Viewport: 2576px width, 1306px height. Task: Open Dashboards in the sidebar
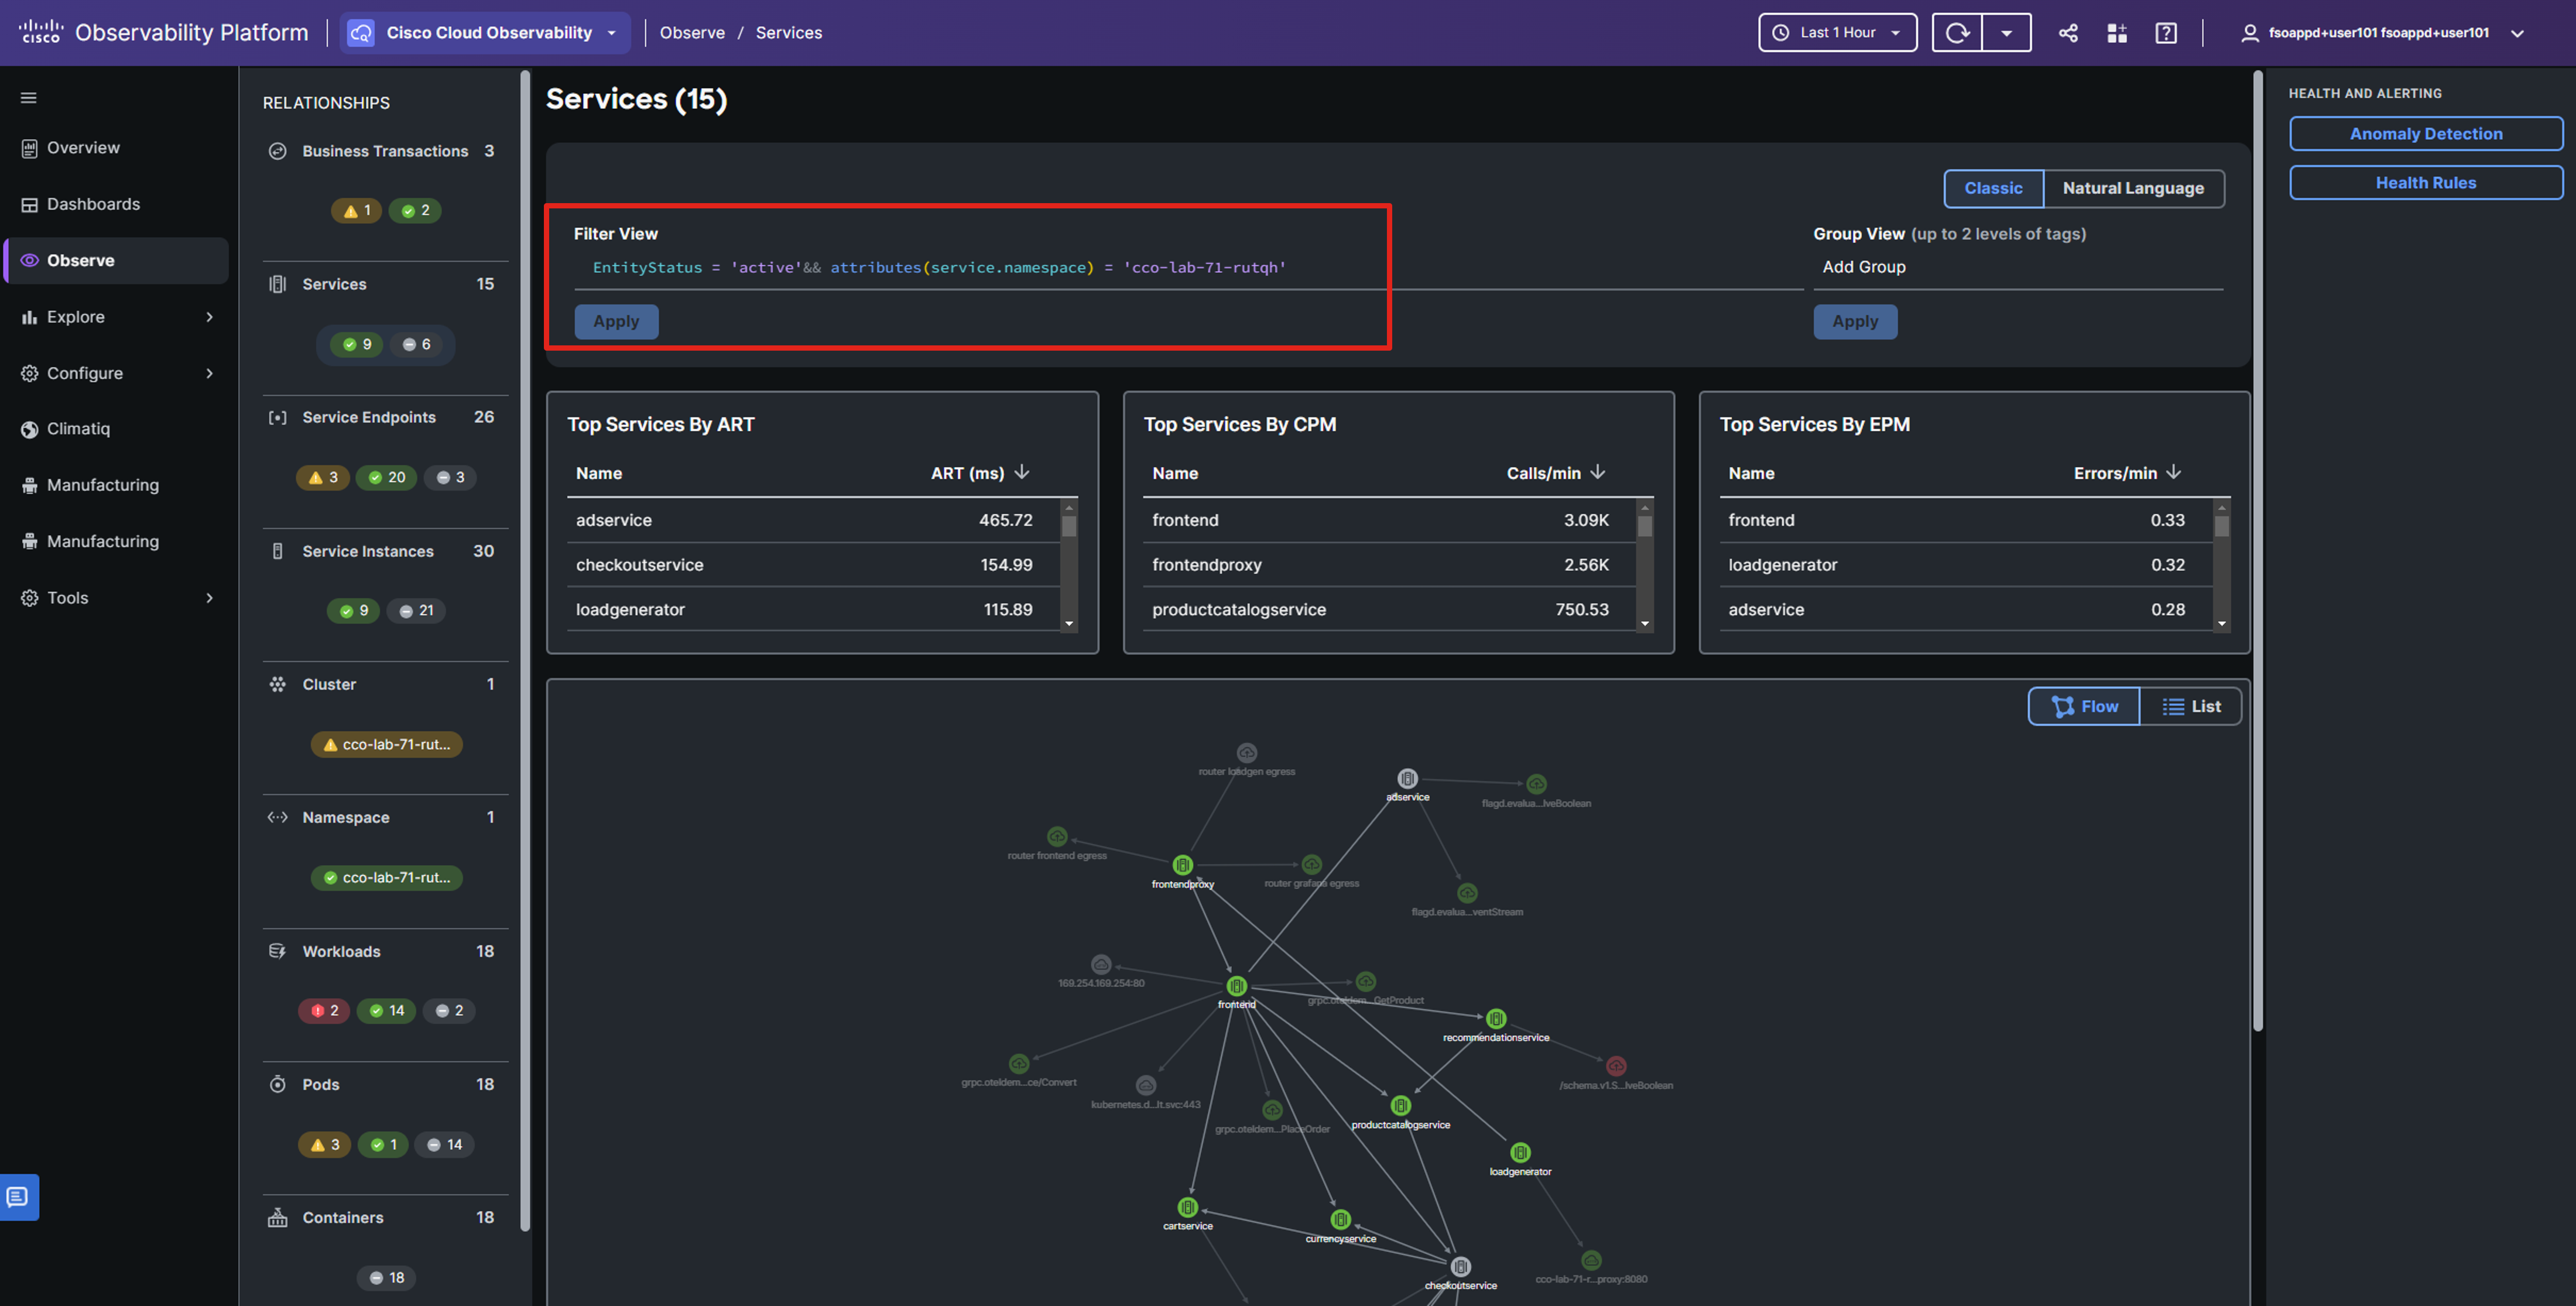point(93,204)
